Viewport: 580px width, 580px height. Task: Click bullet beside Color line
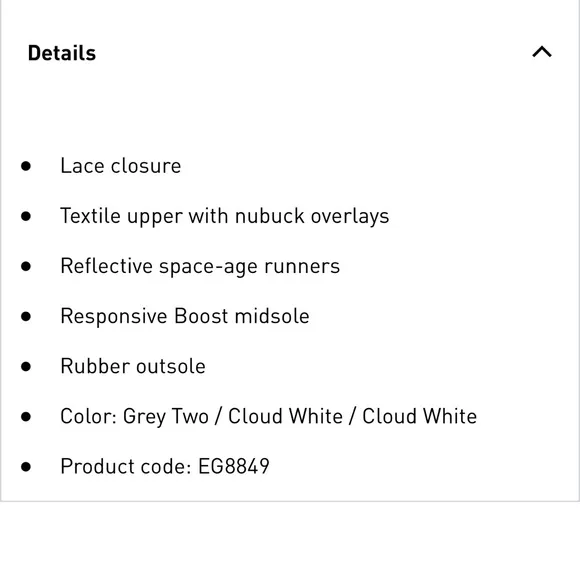tap(26, 417)
